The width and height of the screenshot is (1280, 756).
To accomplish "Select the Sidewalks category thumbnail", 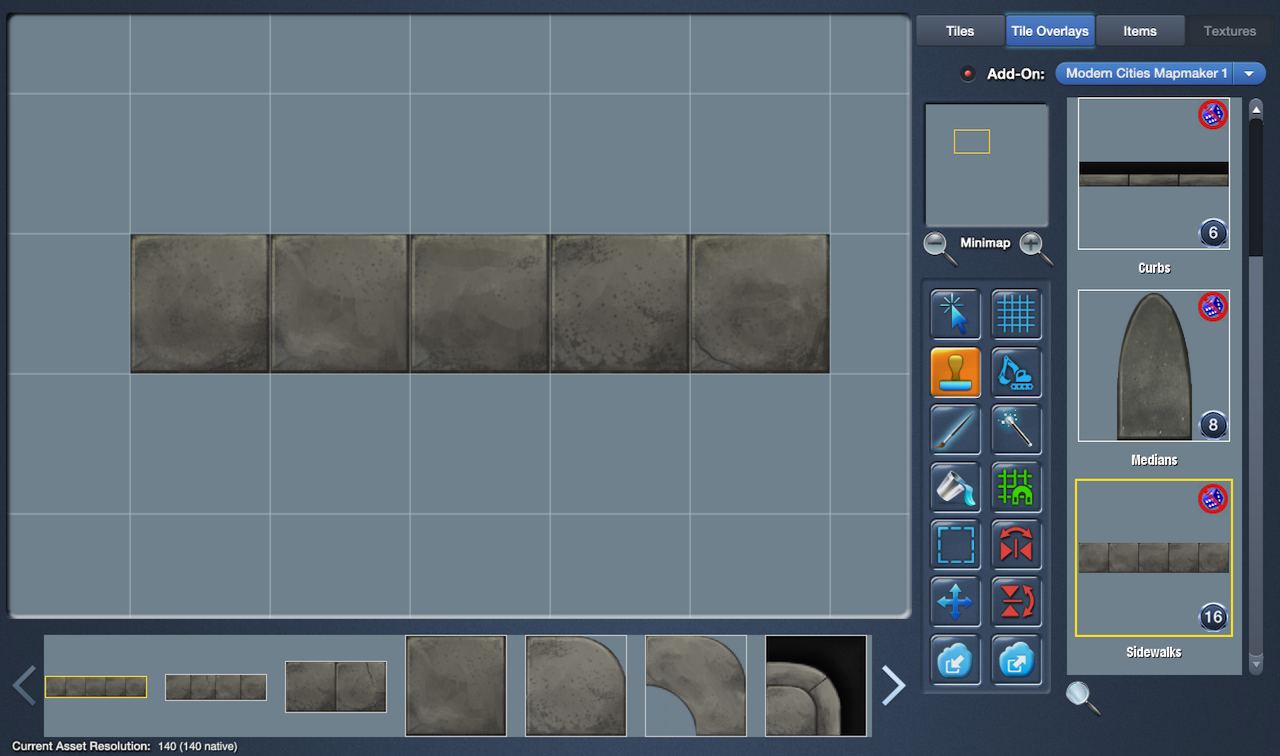I will pyautogui.click(x=1154, y=558).
